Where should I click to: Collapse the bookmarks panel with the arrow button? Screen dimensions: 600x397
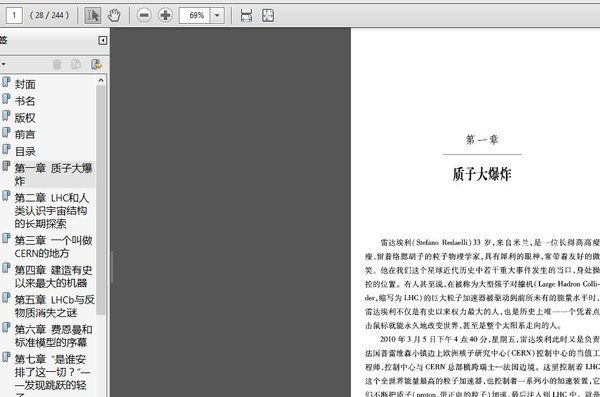tap(103, 41)
